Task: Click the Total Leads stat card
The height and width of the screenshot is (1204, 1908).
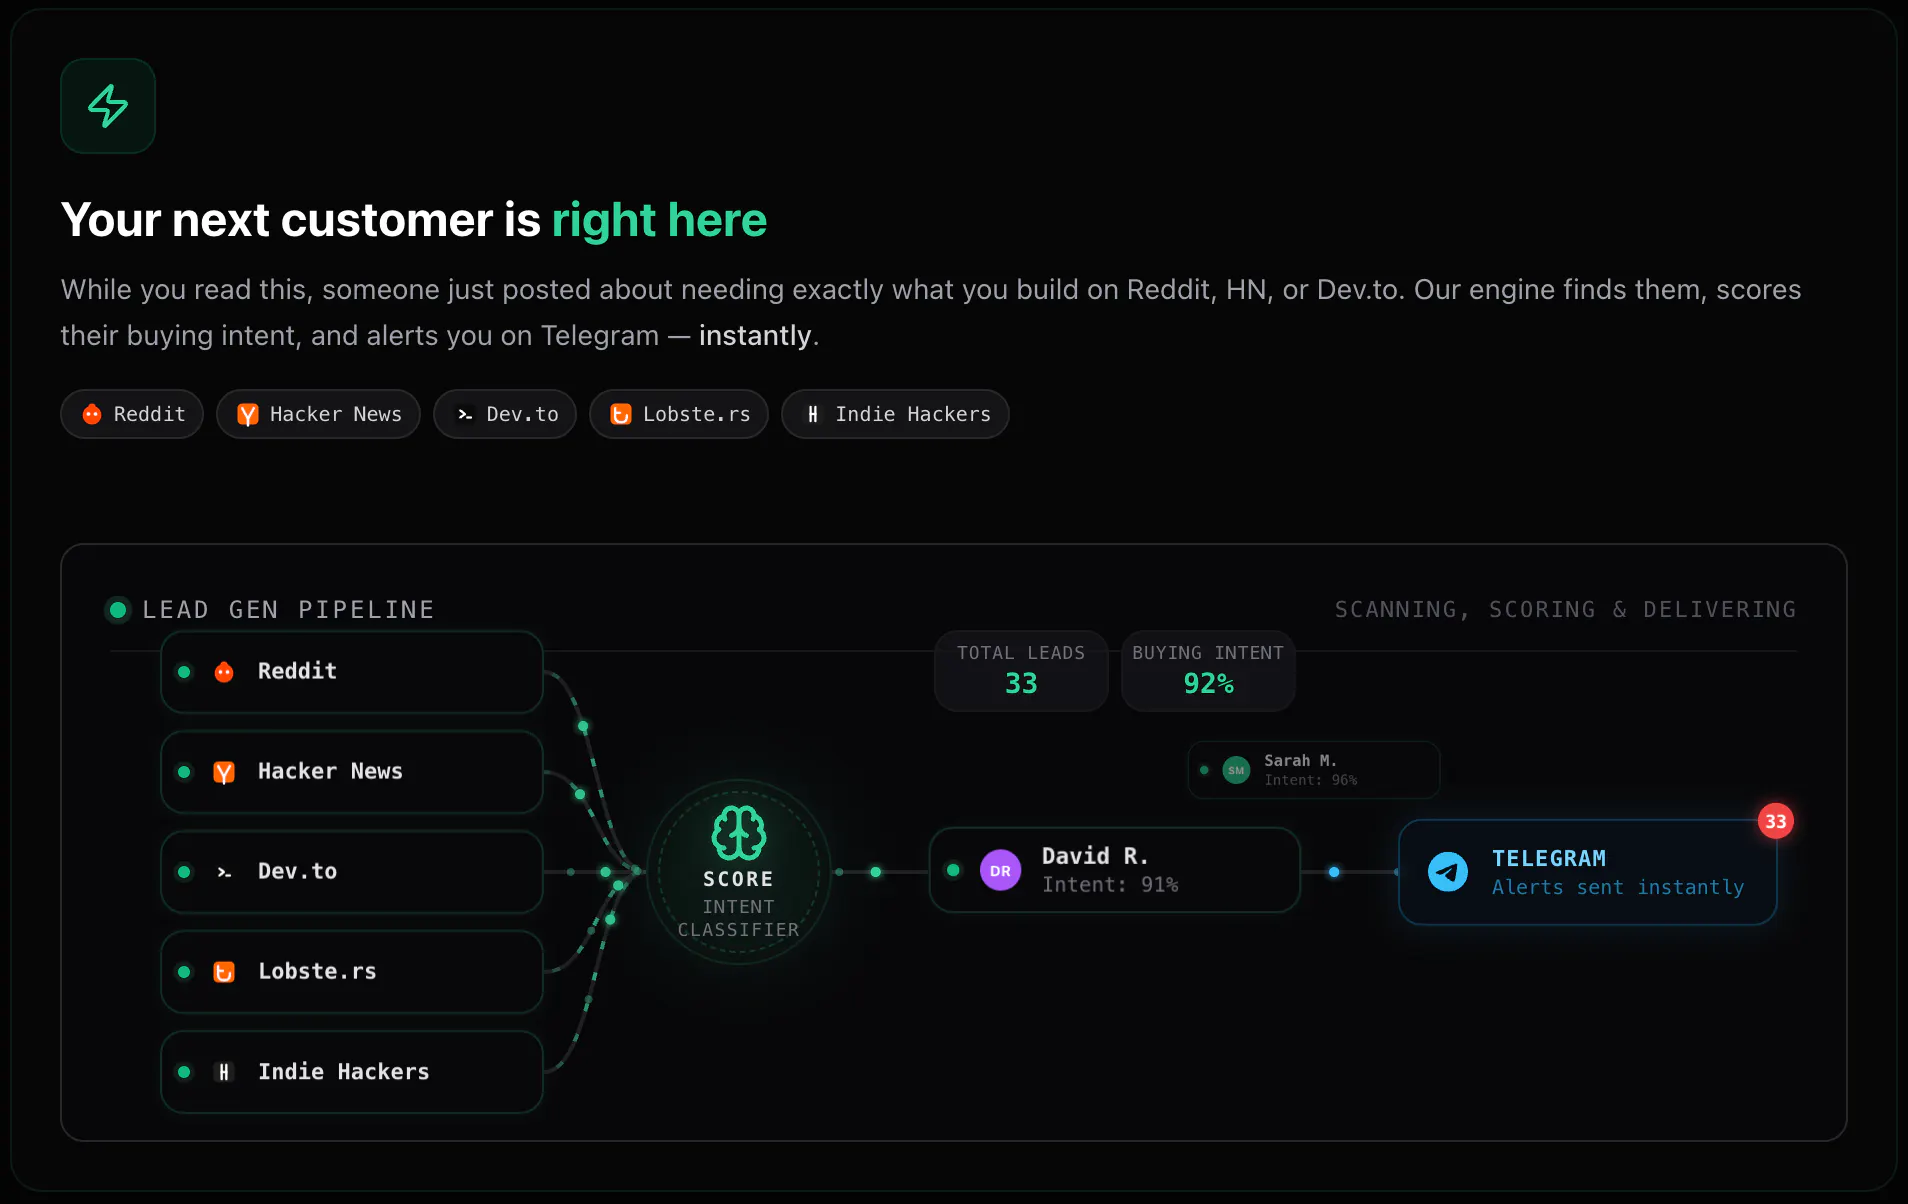Action: tap(1021, 671)
